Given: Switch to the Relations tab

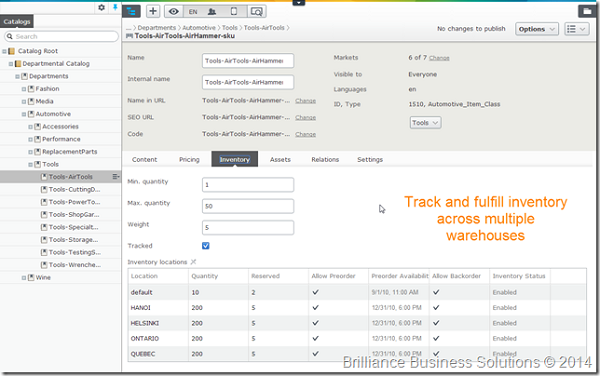Looking at the screenshot, I should (x=325, y=160).
